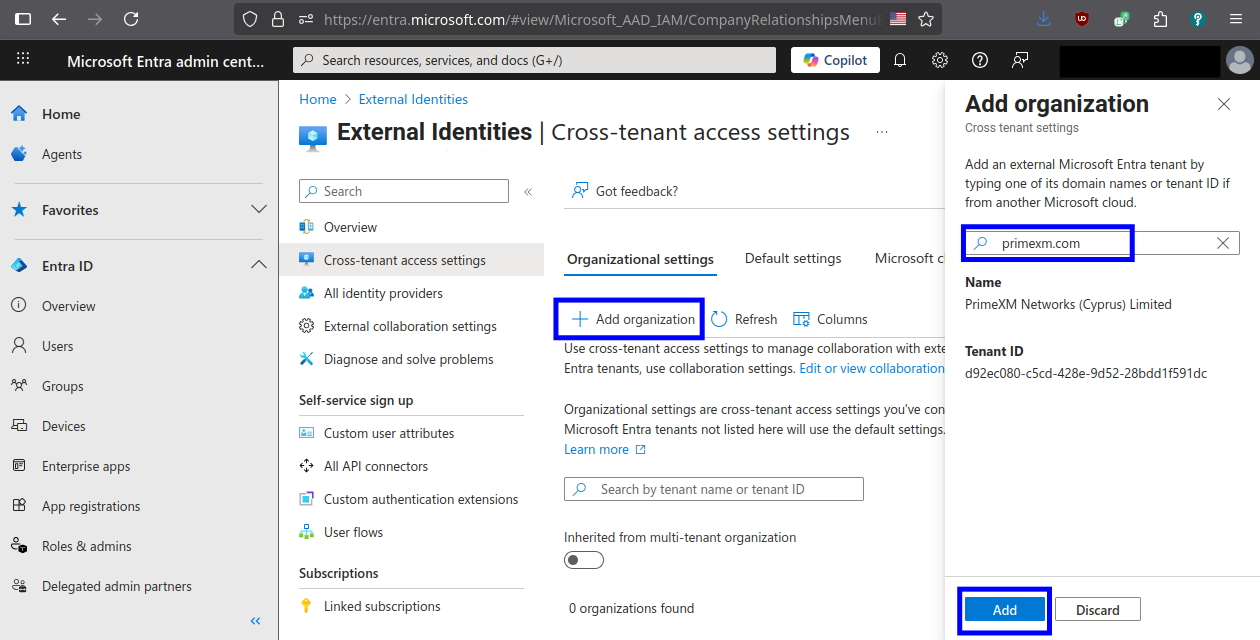This screenshot has height=640, width=1260.
Task: Open browser downloads arrow icon
Action: pyautogui.click(x=1044, y=19)
